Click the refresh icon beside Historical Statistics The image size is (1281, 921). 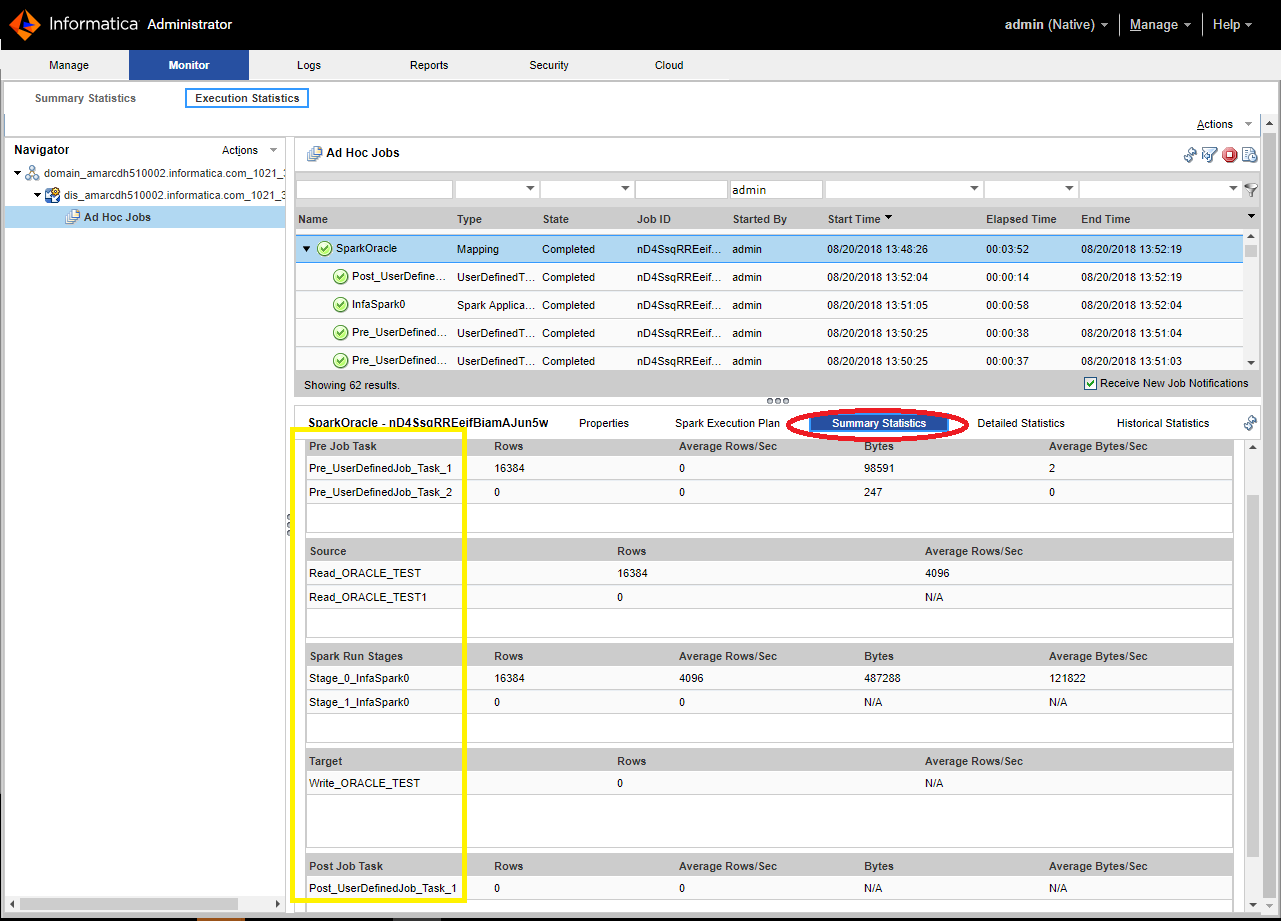coord(1250,423)
